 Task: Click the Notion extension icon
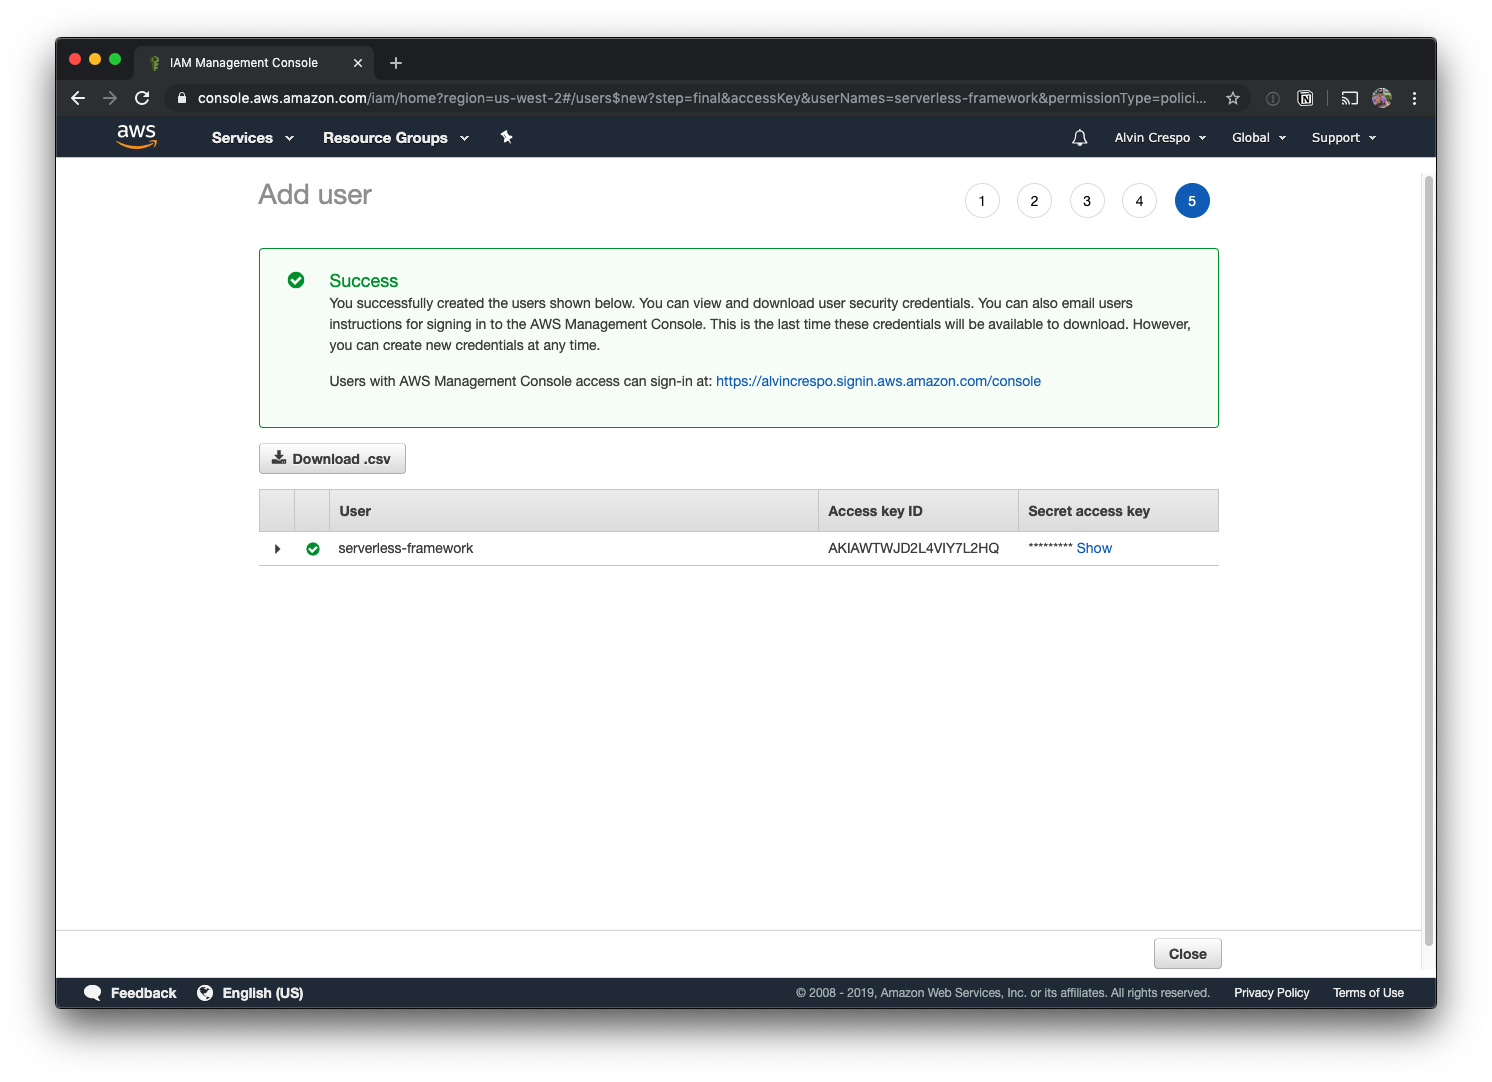click(1305, 98)
